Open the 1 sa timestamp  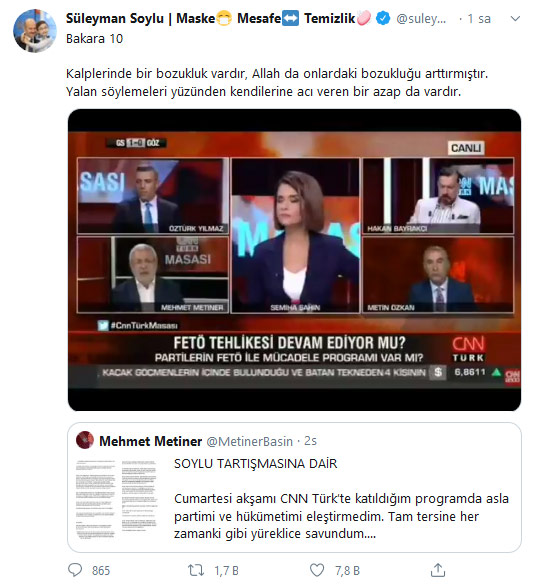(479, 19)
